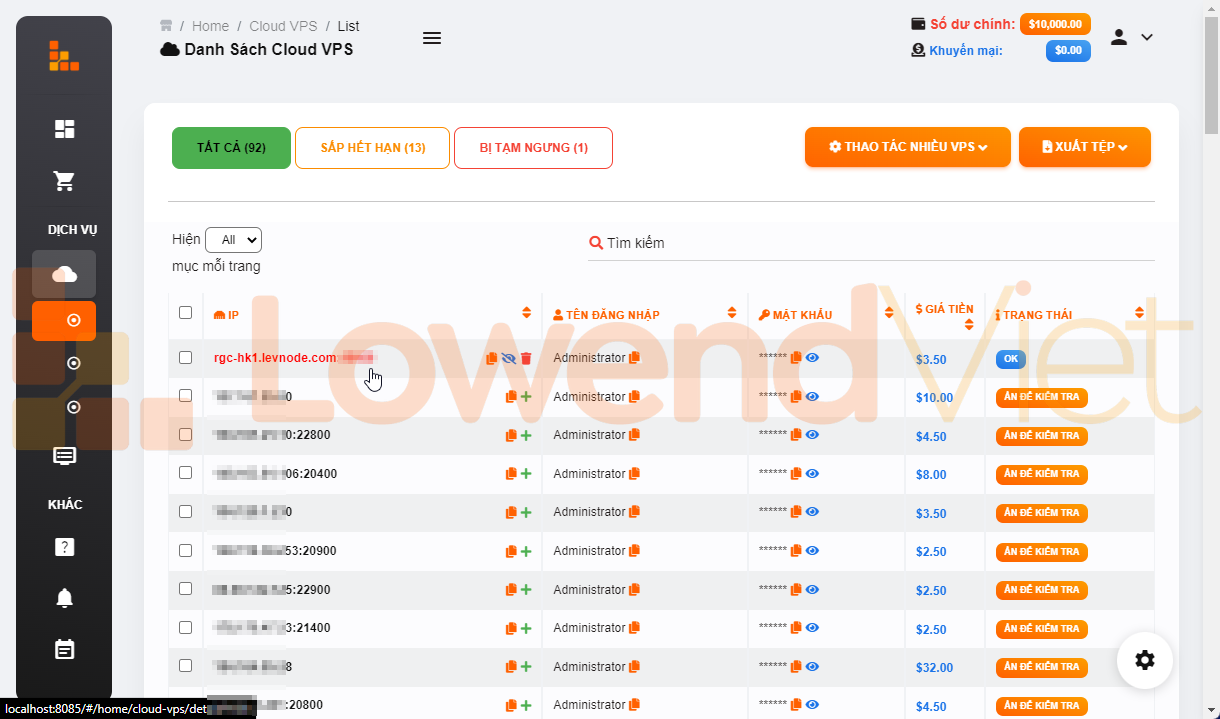Screen dimensions: 1220x719
Task: Reveal the first row password with eye icon
Action: click(x=812, y=358)
